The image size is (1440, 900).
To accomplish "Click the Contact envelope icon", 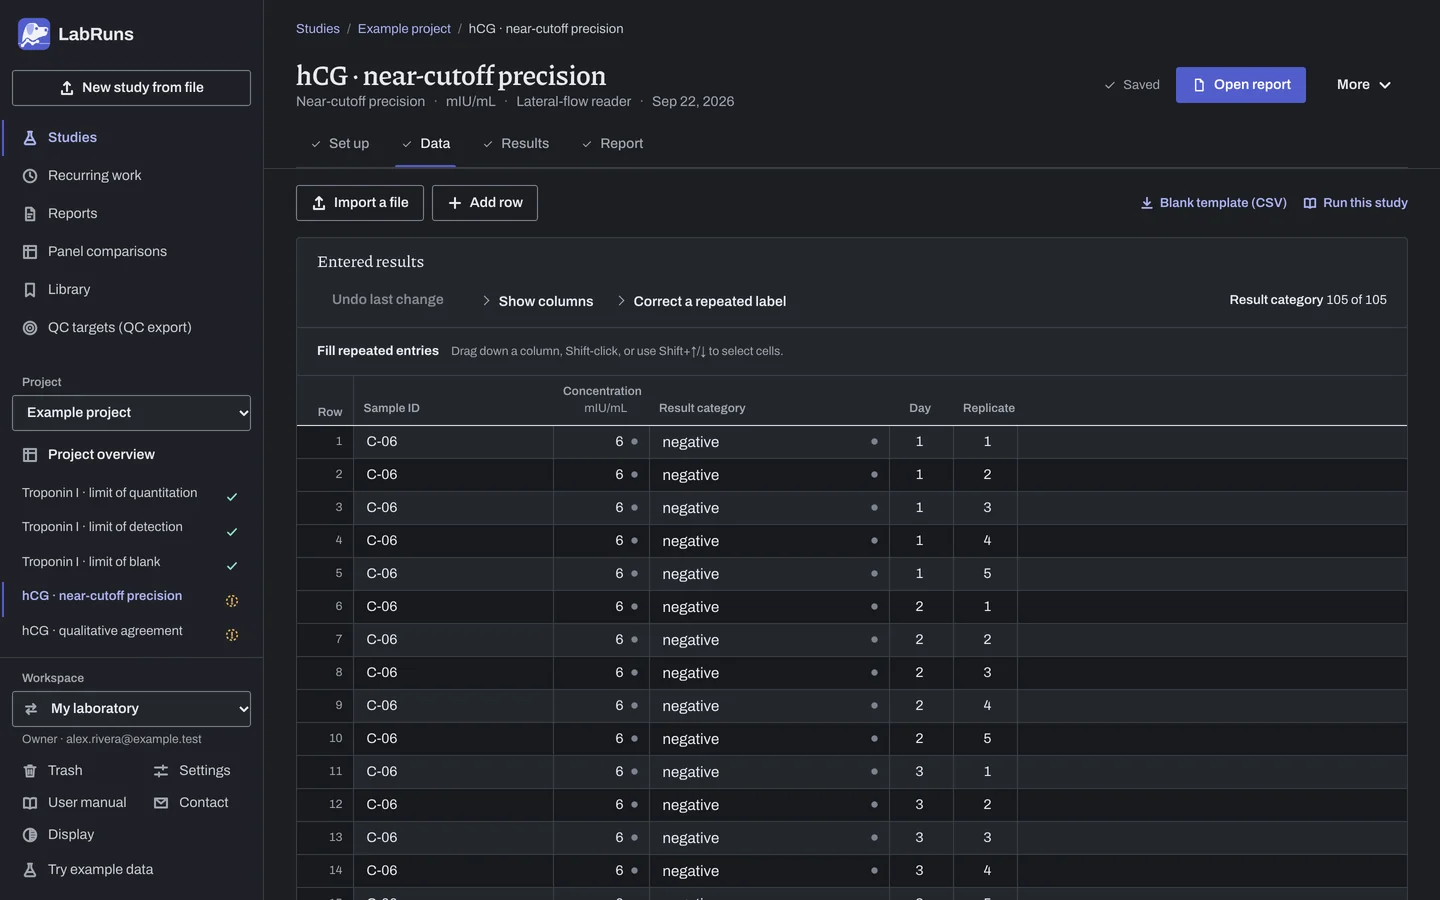I will click(x=161, y=803).
